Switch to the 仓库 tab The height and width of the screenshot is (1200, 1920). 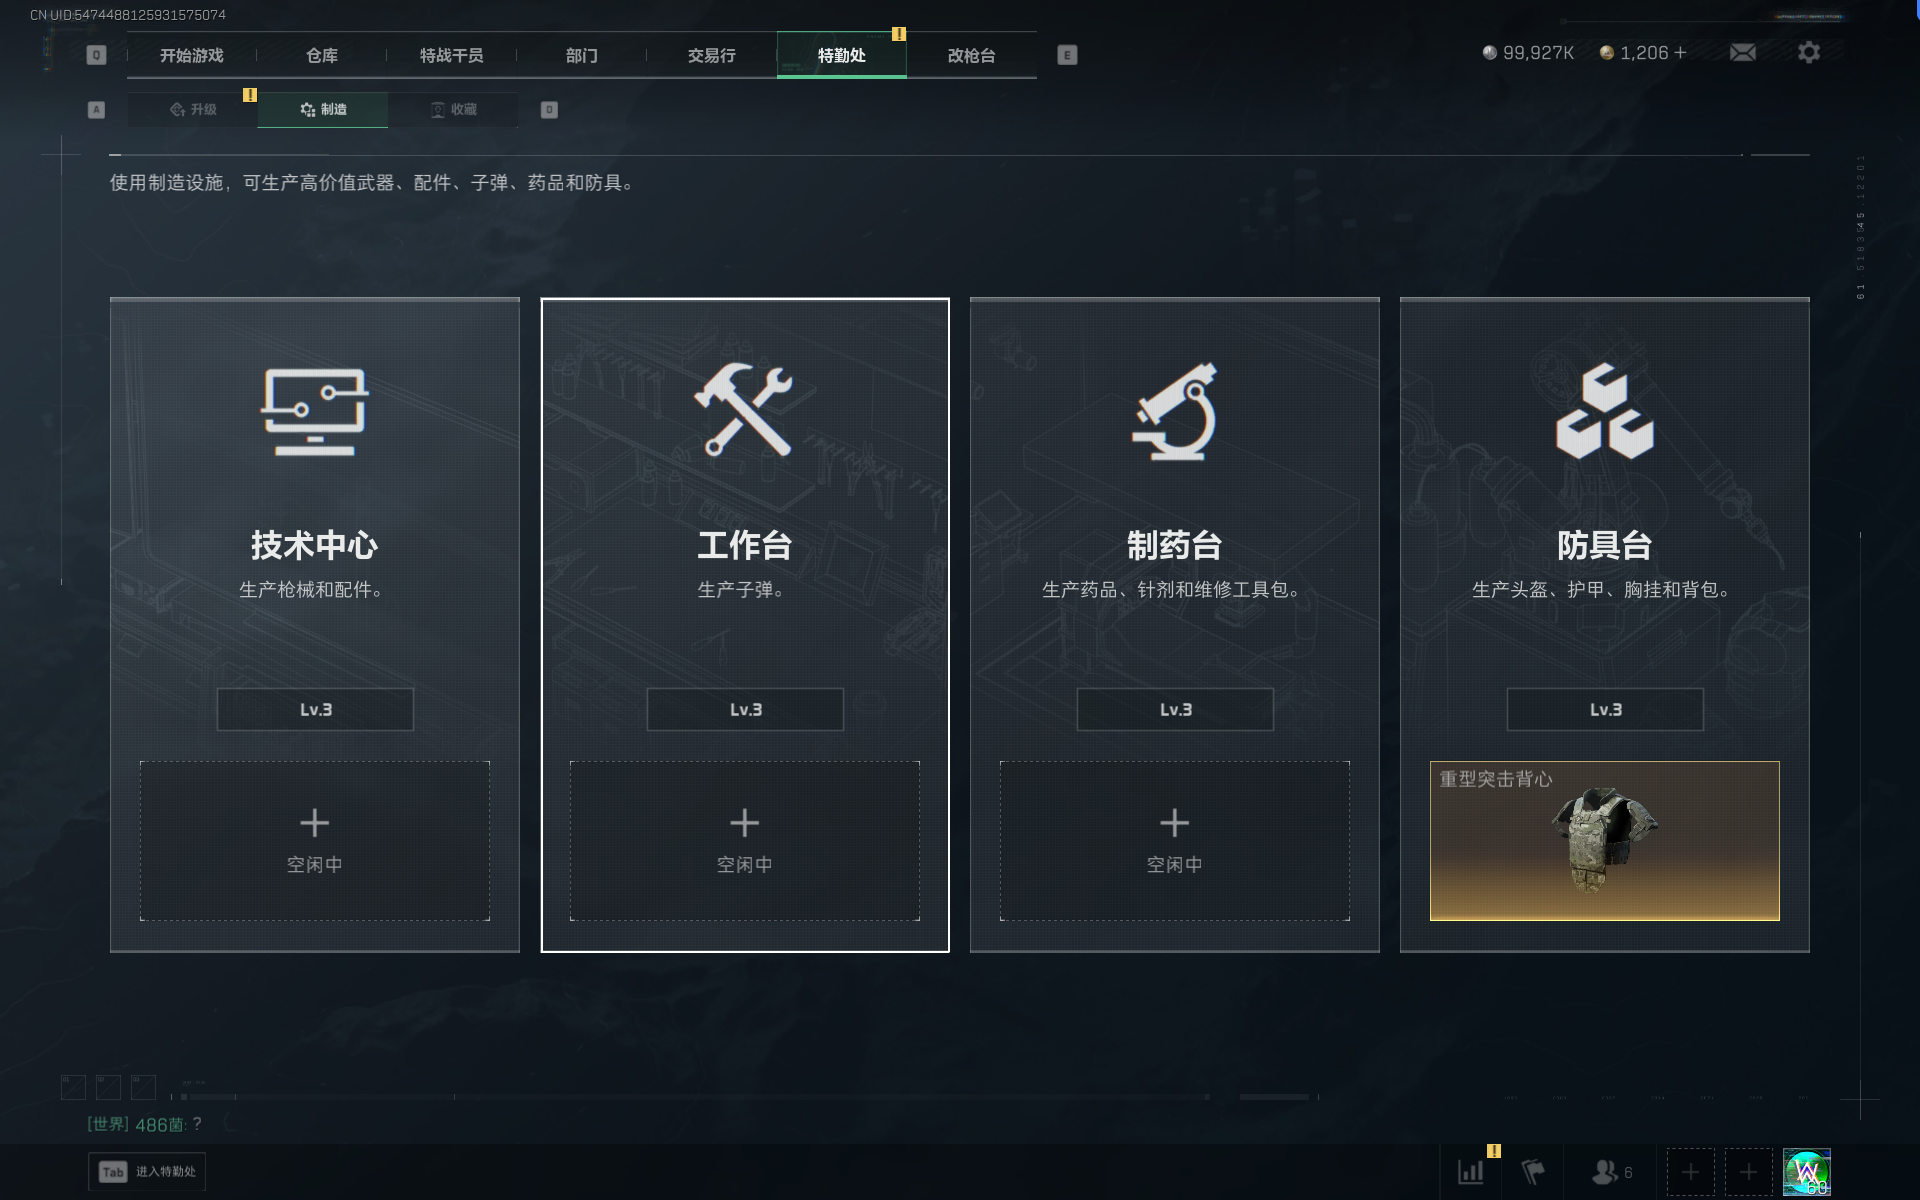pos(322,55)
